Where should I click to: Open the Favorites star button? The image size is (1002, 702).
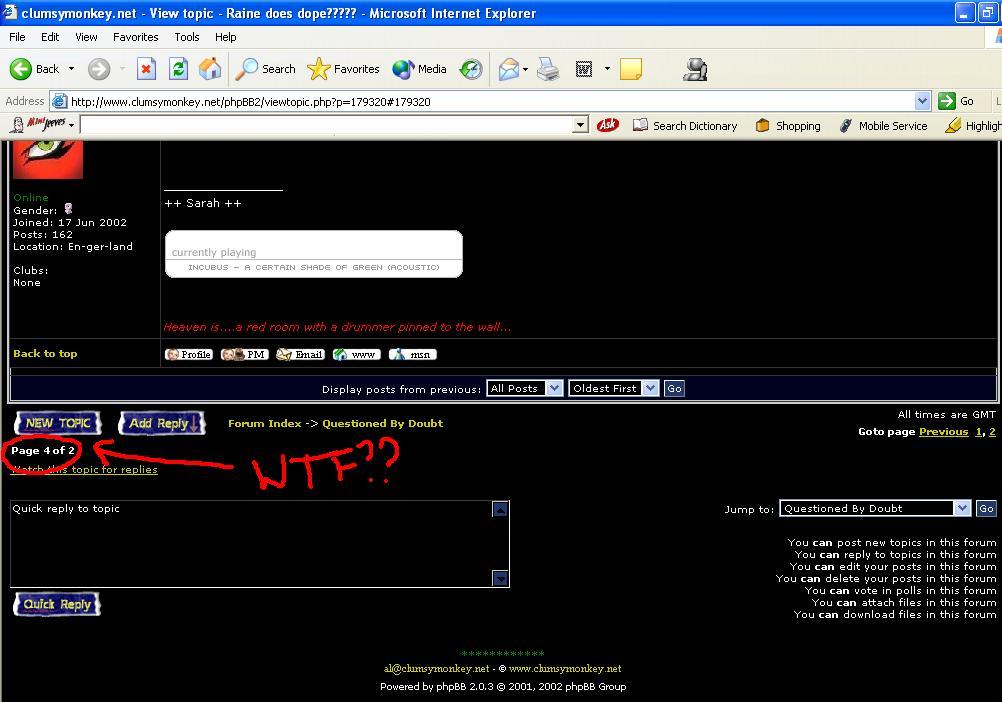click(x=344, y=69)
